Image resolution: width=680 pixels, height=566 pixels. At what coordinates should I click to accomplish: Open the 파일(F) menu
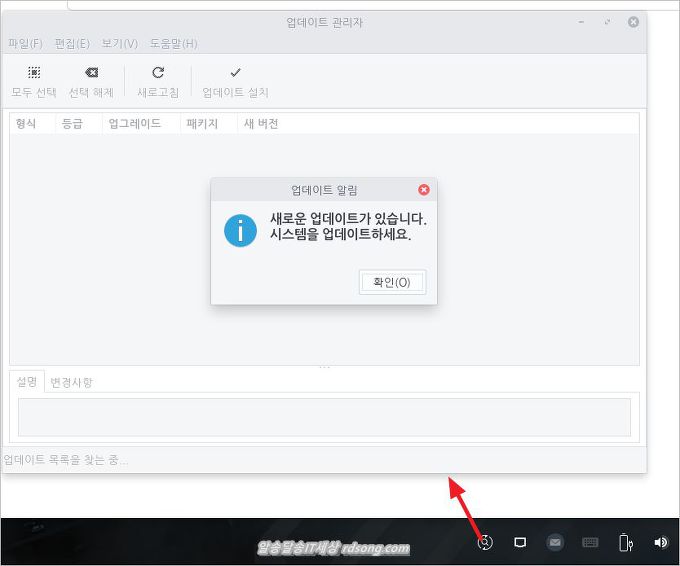pyautogui.click(x=25, y=44)
